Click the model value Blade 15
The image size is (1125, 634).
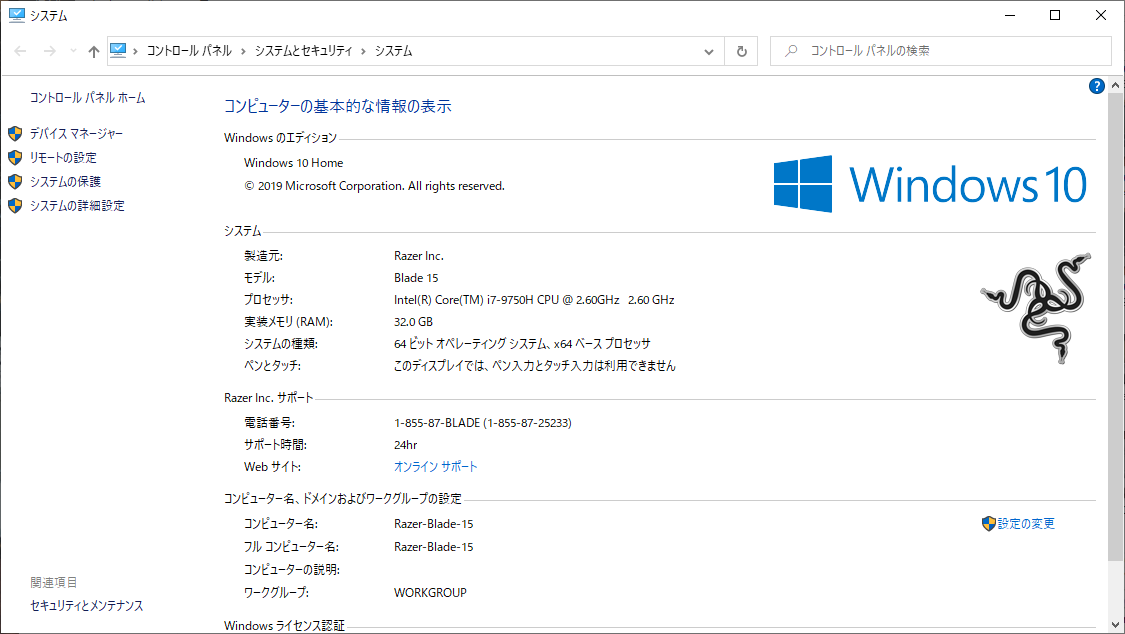click(x=416, y=278)
